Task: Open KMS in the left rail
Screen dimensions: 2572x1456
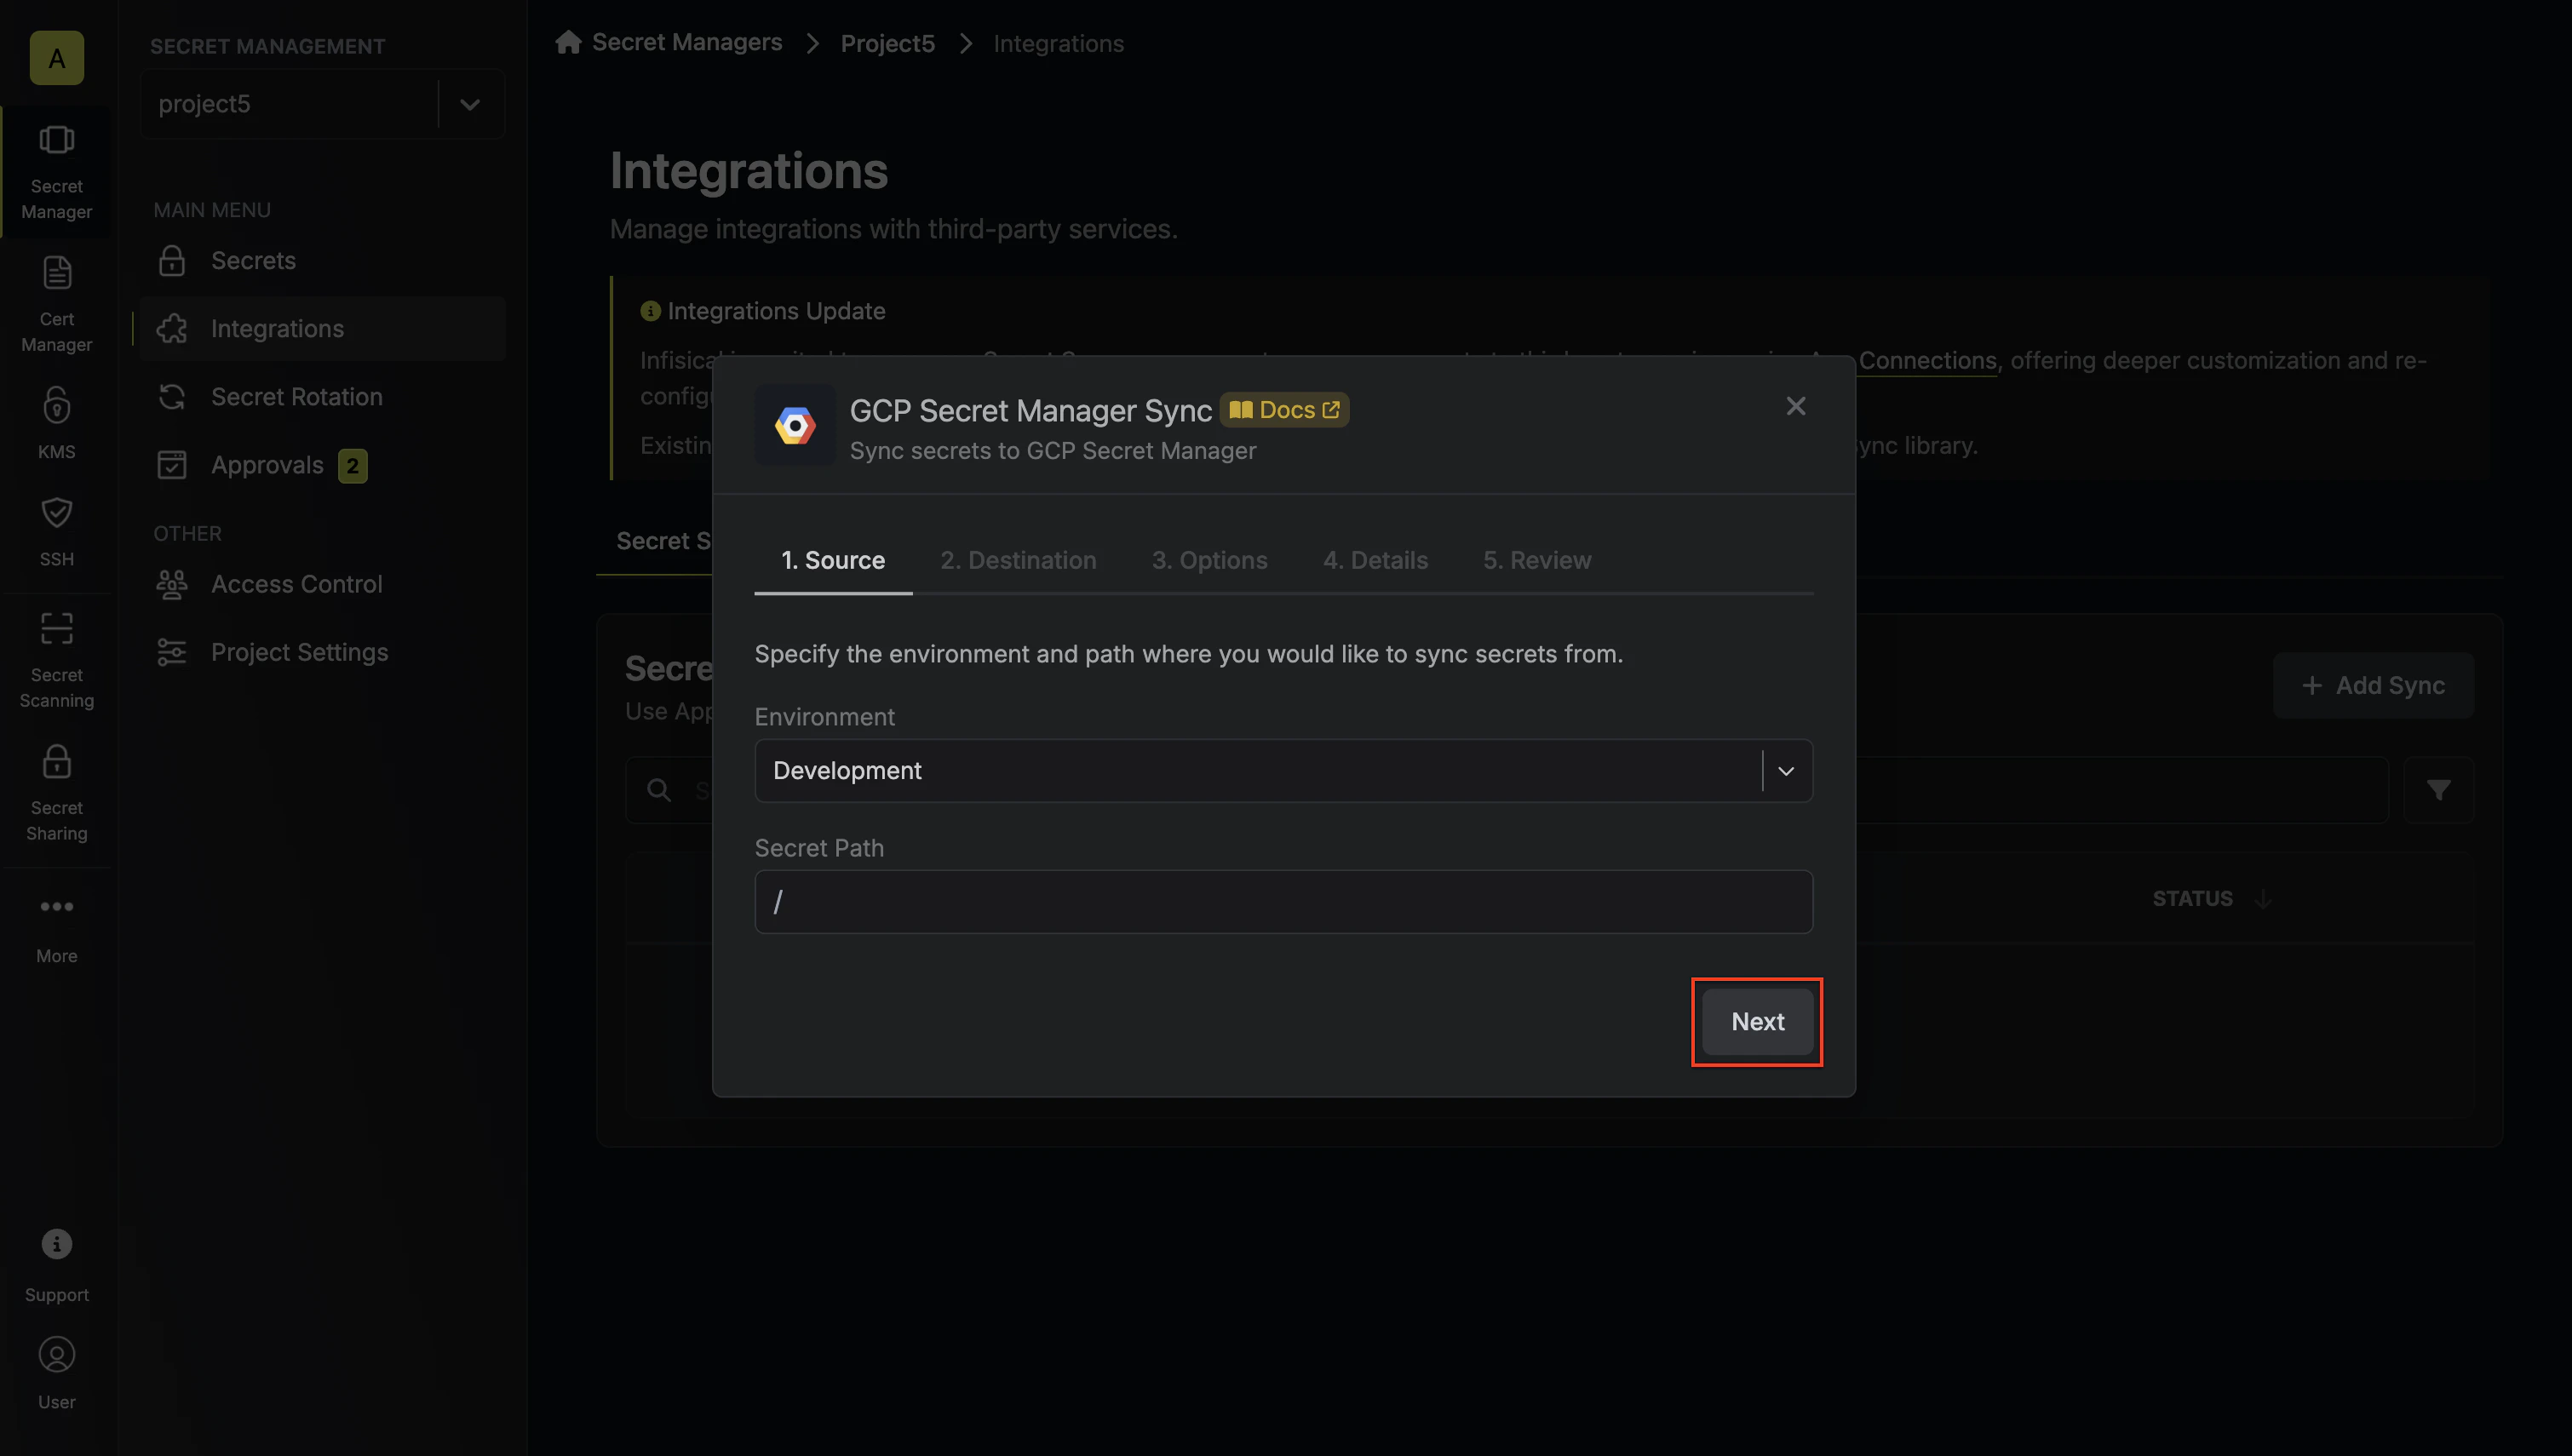Action: pyautogui.click(x=57, y=423)
